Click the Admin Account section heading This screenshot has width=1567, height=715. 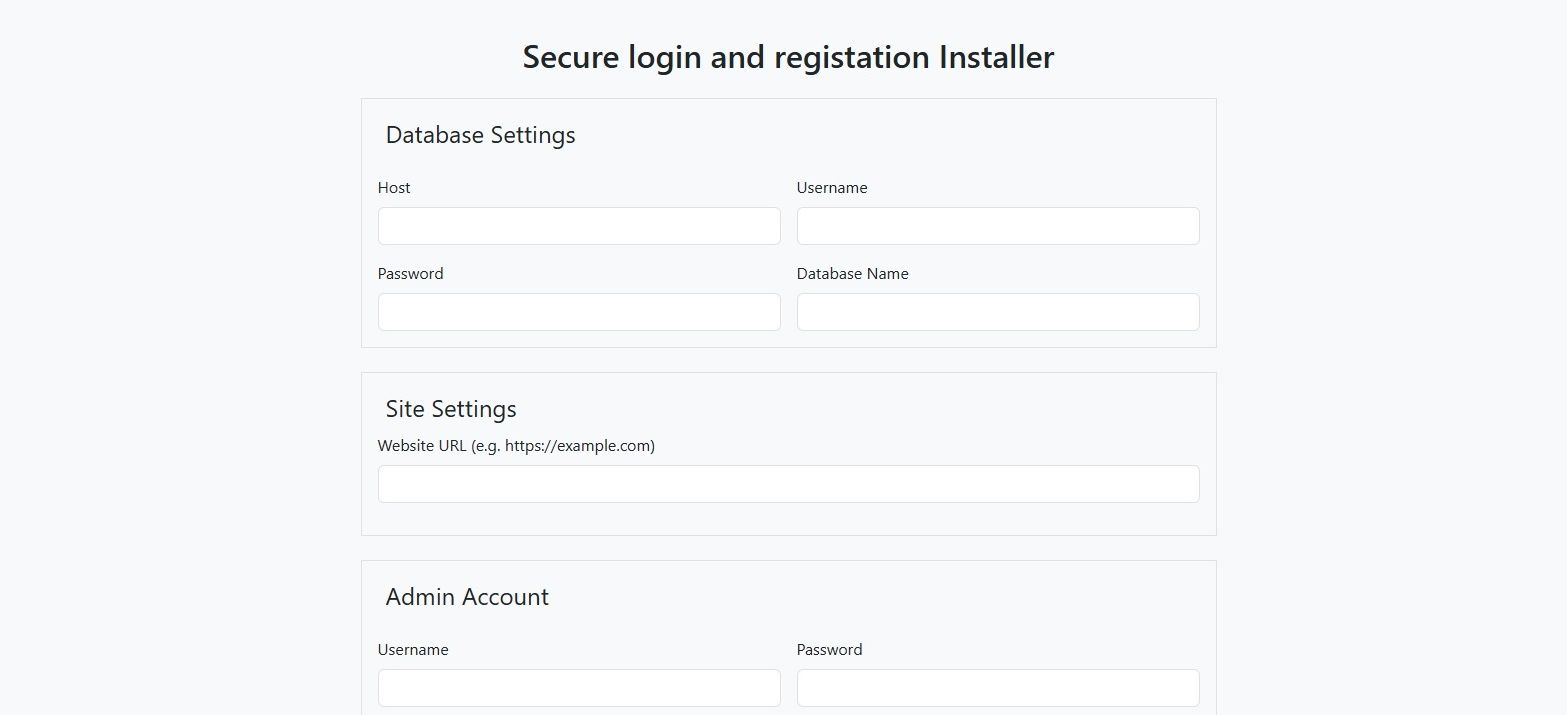(467, 597)
